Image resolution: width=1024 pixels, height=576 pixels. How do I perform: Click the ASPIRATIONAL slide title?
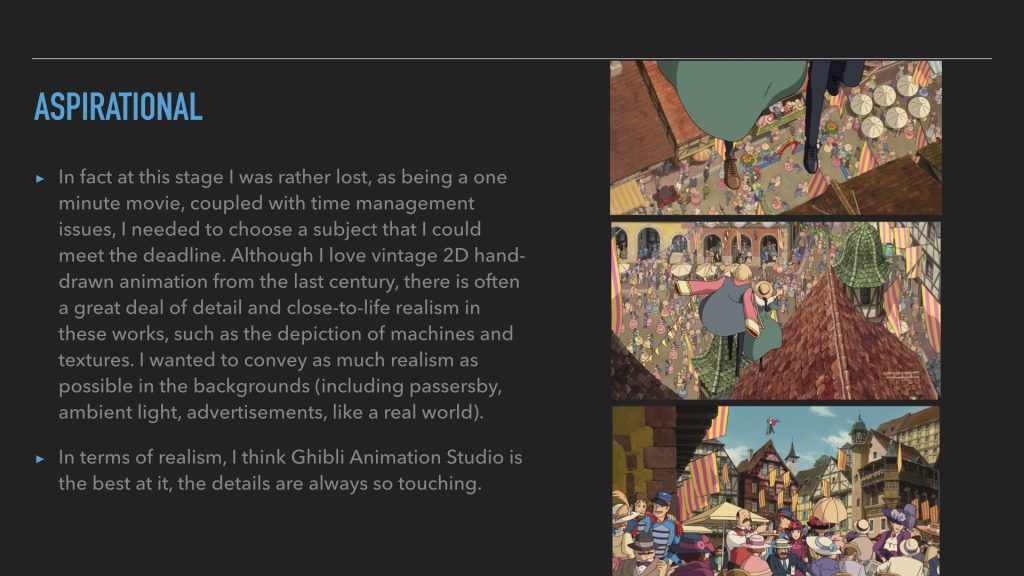118,107
